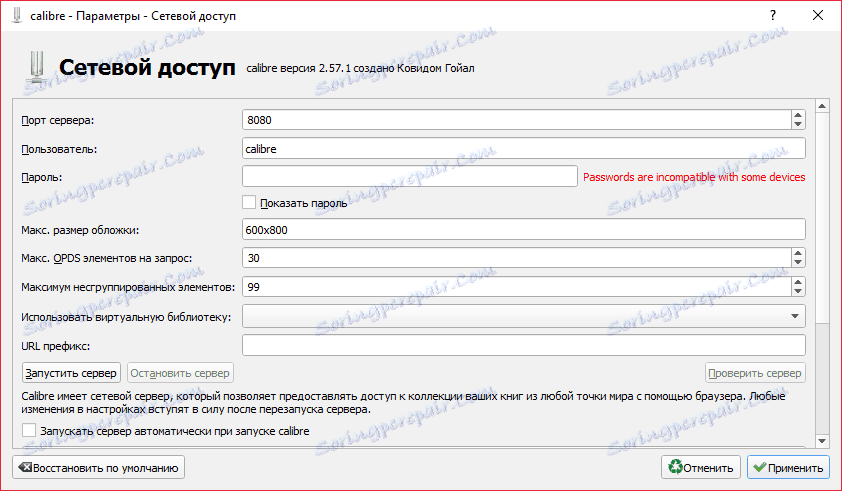
Task: Increase Макс. OPDS элементов with up arrow
Action: (798, 253)
